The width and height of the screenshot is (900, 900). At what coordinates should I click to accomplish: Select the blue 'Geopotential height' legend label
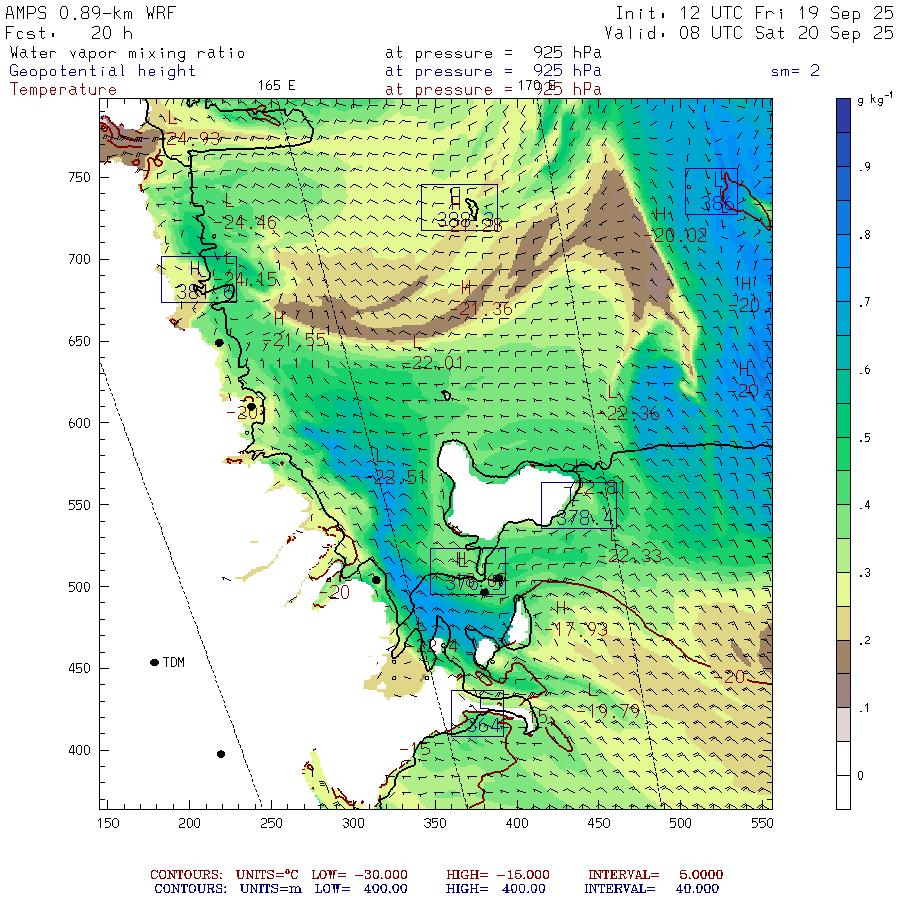pos(102,71)
